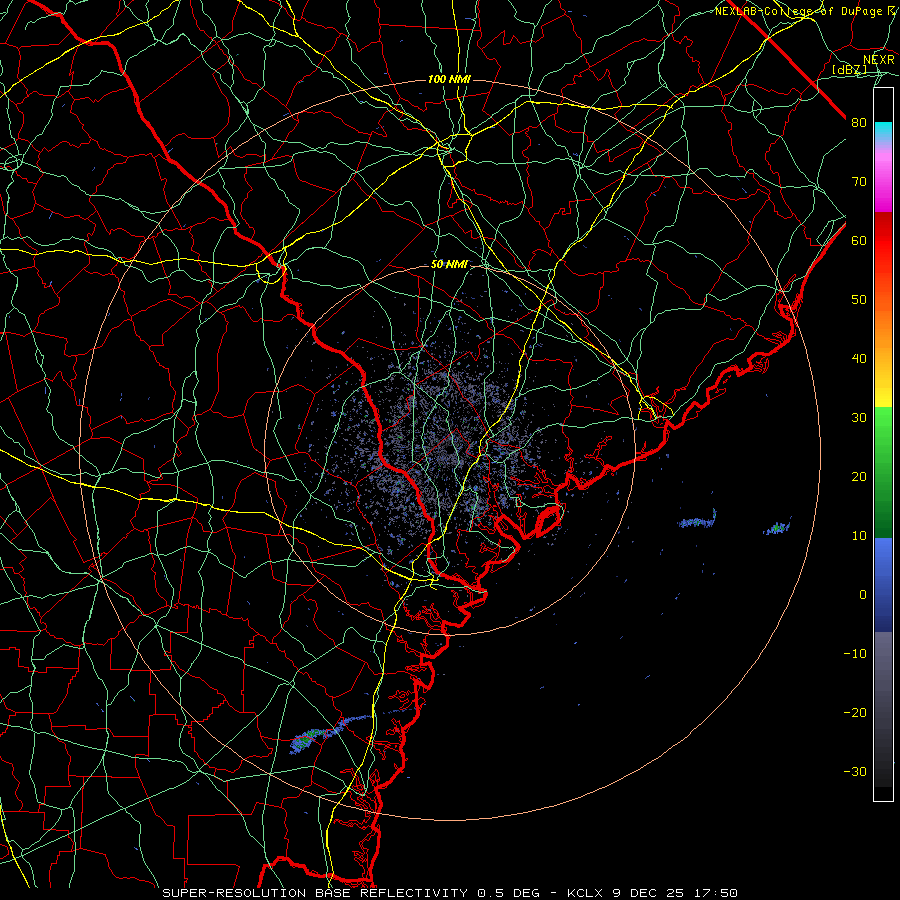Viewport: 900px width, 900px height.
Task: Select the green band of the color scale
Action: coord(883,472)
